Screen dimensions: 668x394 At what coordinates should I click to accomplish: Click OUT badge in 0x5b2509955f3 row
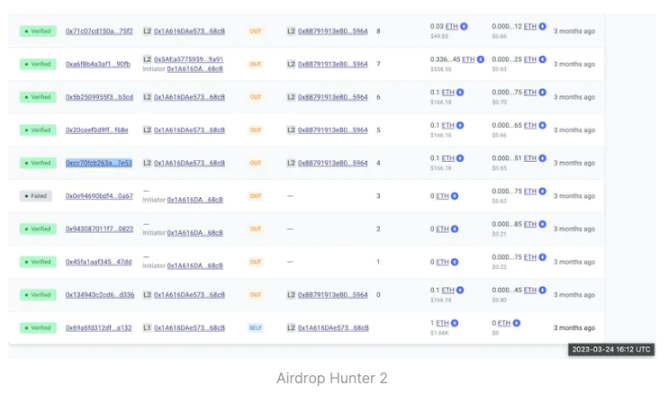point(255,97)
